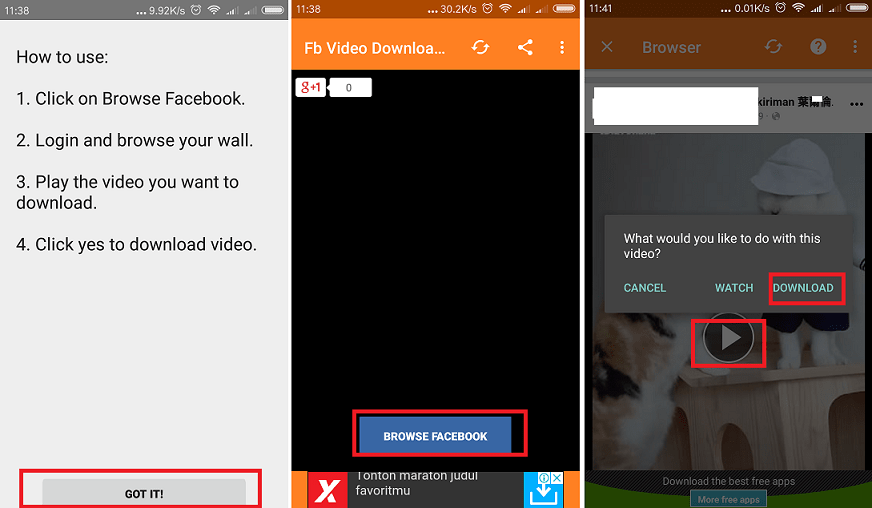The image size is (872, 508).
Task: Click the red X logo in the ad banner
Action: pos(328,490)
